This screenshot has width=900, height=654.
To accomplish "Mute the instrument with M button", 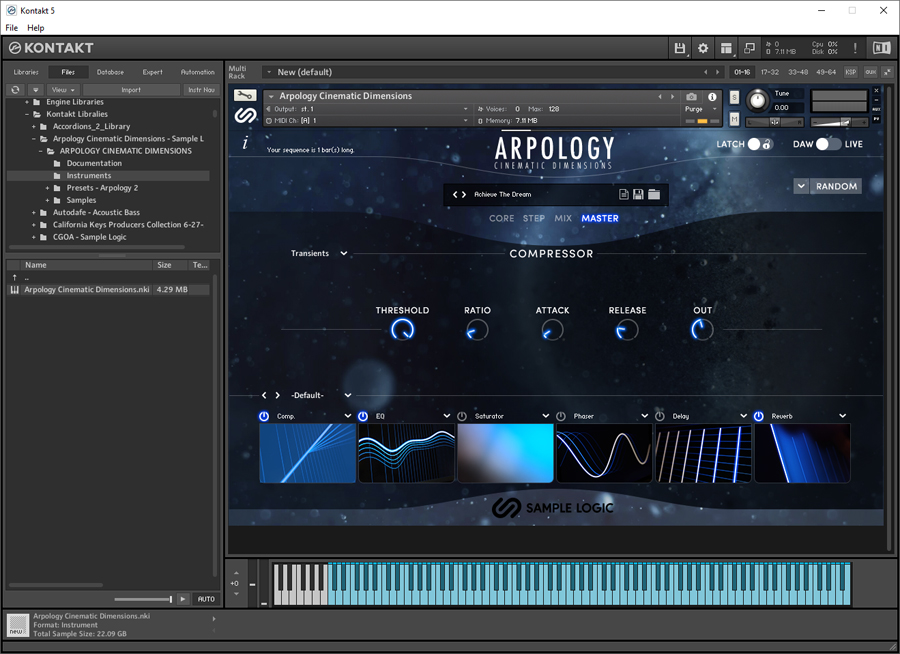I will [734, 119].
